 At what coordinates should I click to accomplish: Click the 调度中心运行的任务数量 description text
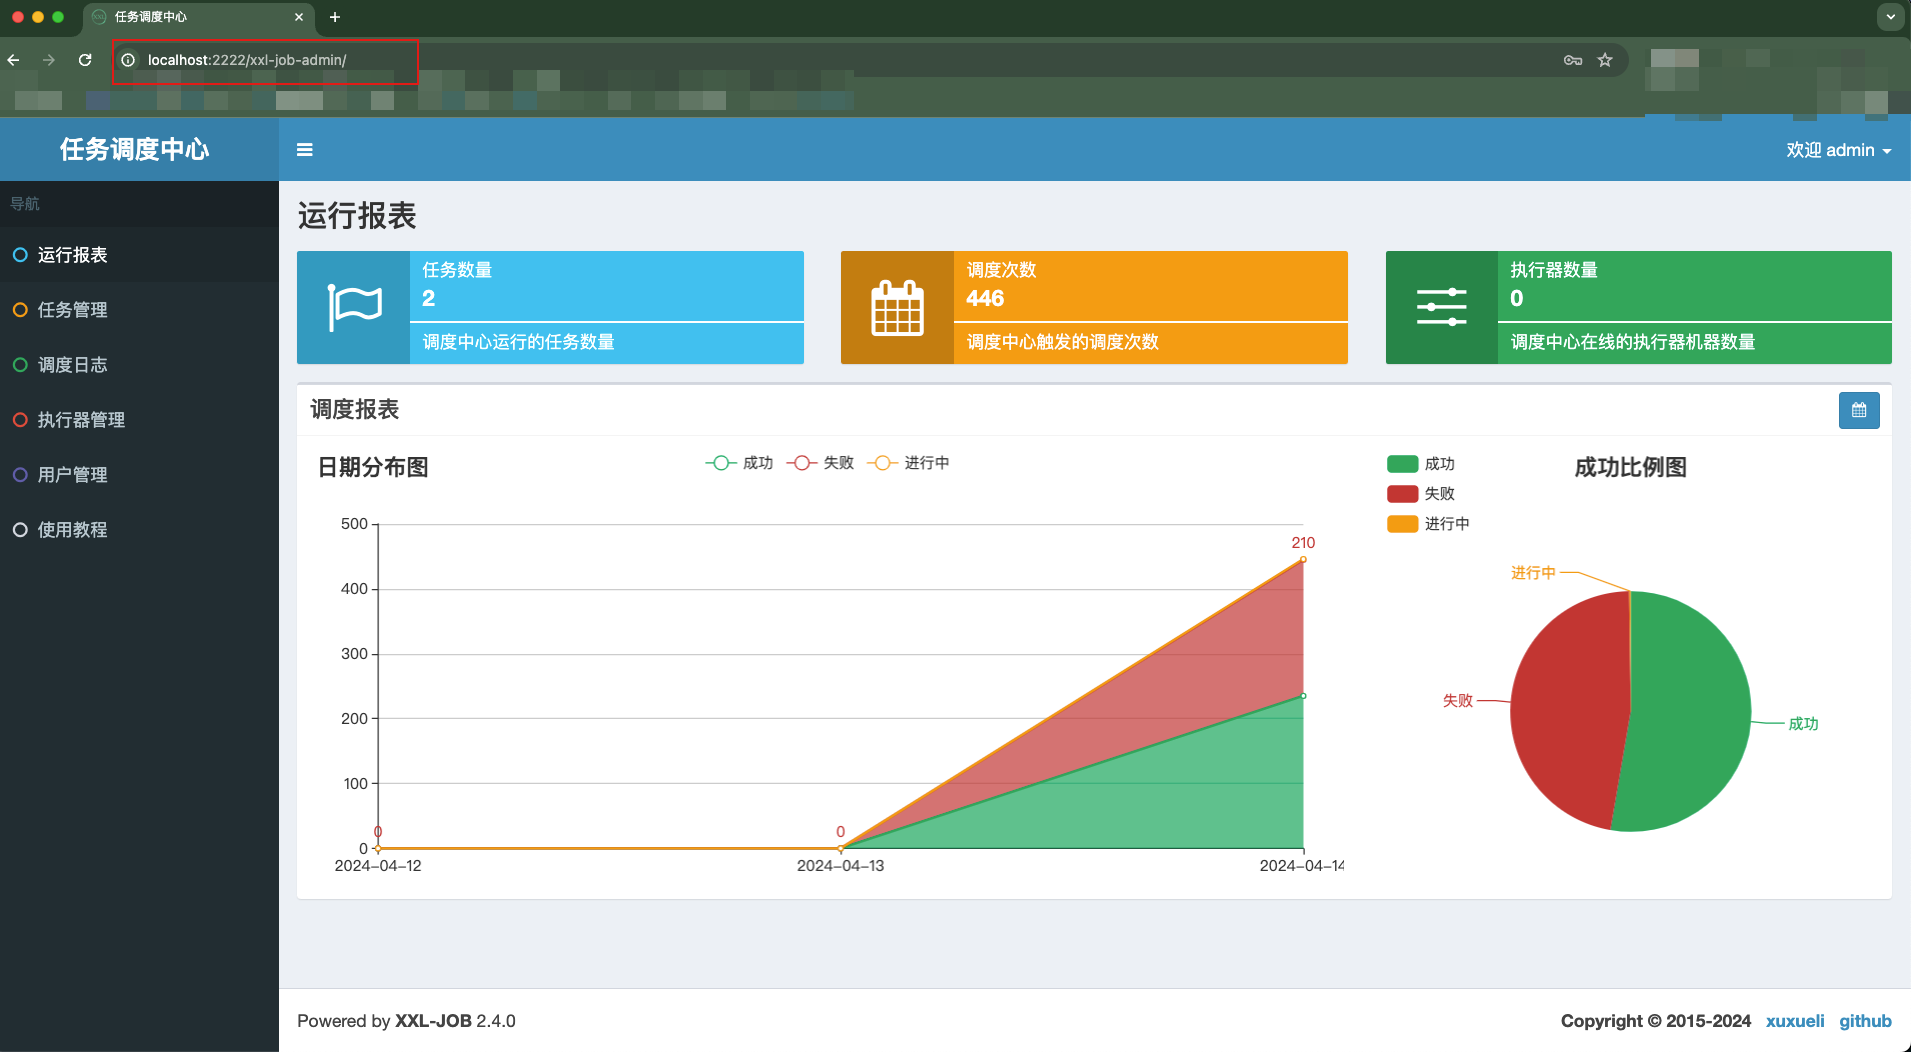[518, 342]
